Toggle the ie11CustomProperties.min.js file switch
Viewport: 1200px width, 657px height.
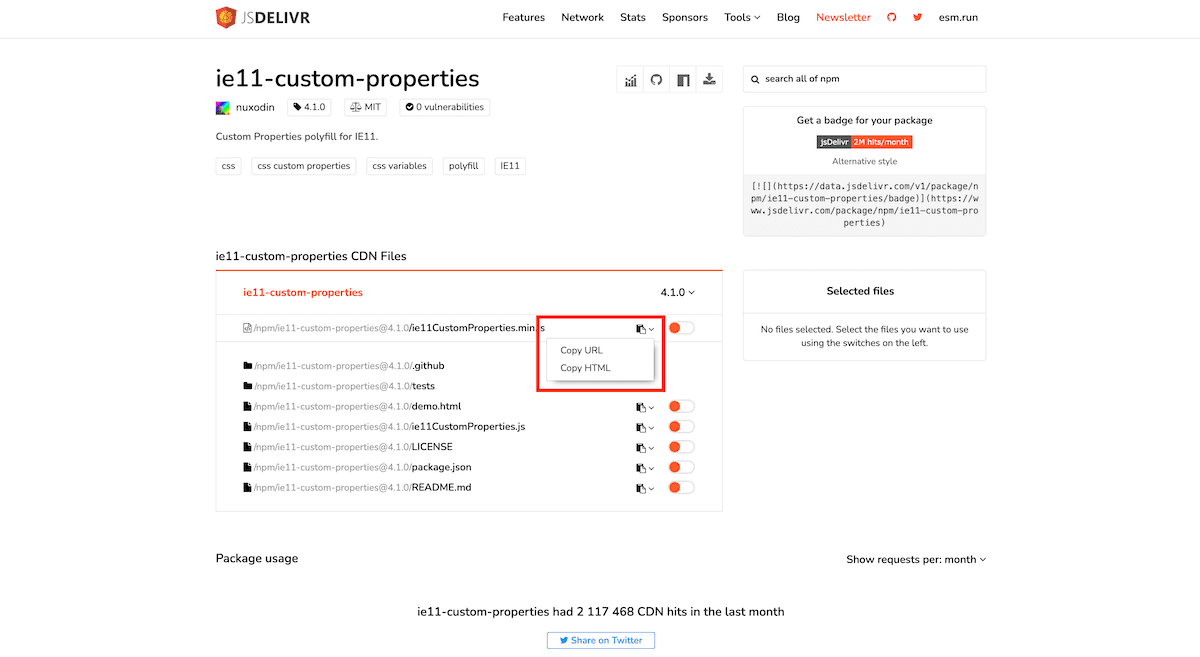click(x=681, y=328)
